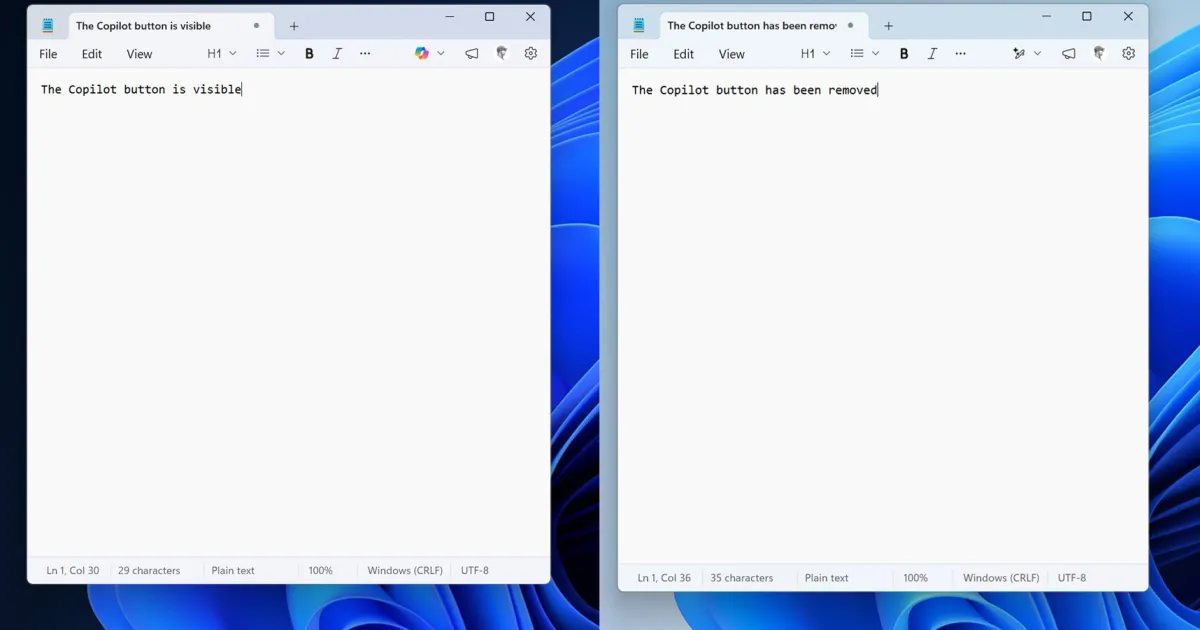Maximize the left Notepad window

(x=490, y=17)
